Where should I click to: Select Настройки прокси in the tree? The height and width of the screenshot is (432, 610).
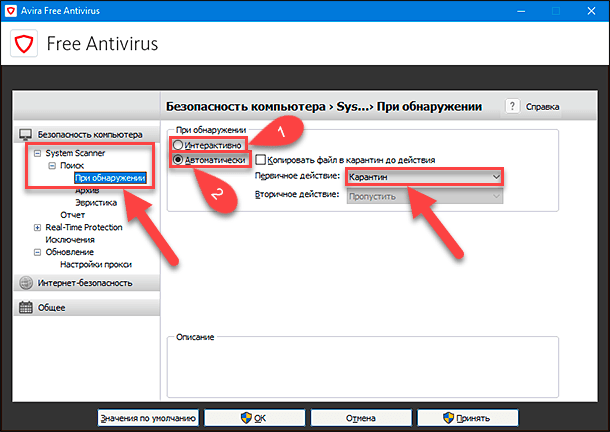click(x=96, y=265)
